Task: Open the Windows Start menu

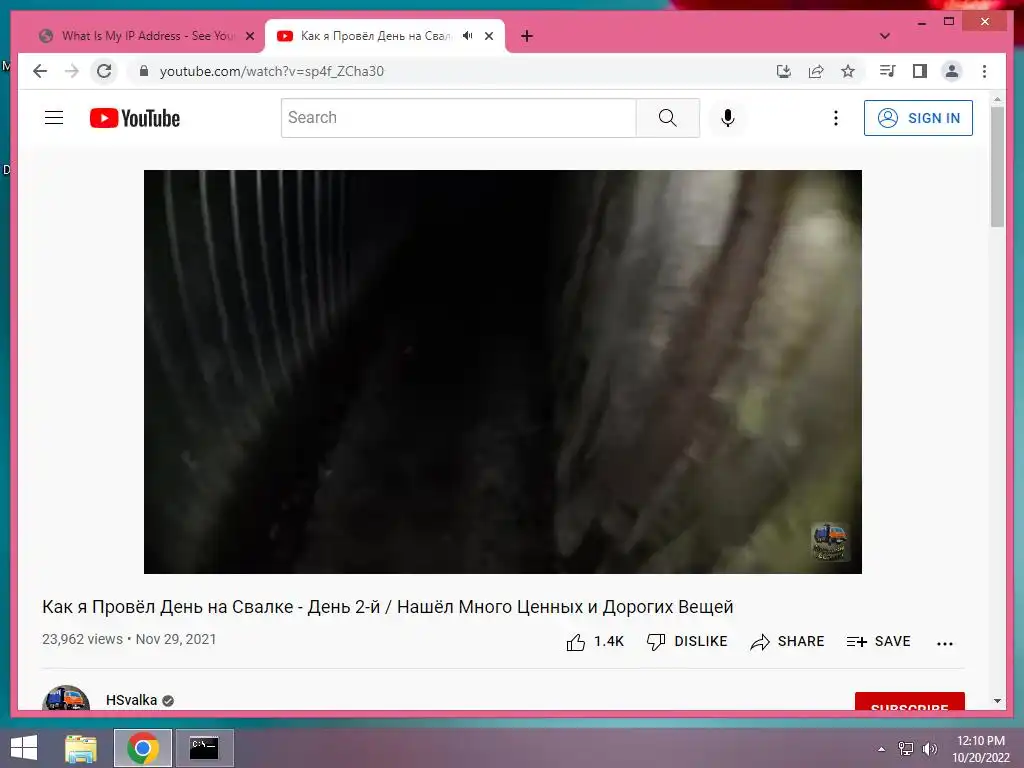Action: click(x=24, y=748)
